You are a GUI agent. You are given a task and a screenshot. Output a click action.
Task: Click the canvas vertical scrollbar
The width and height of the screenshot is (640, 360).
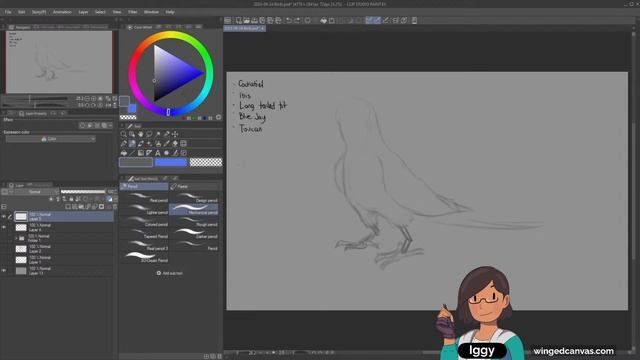click(633, 190)
